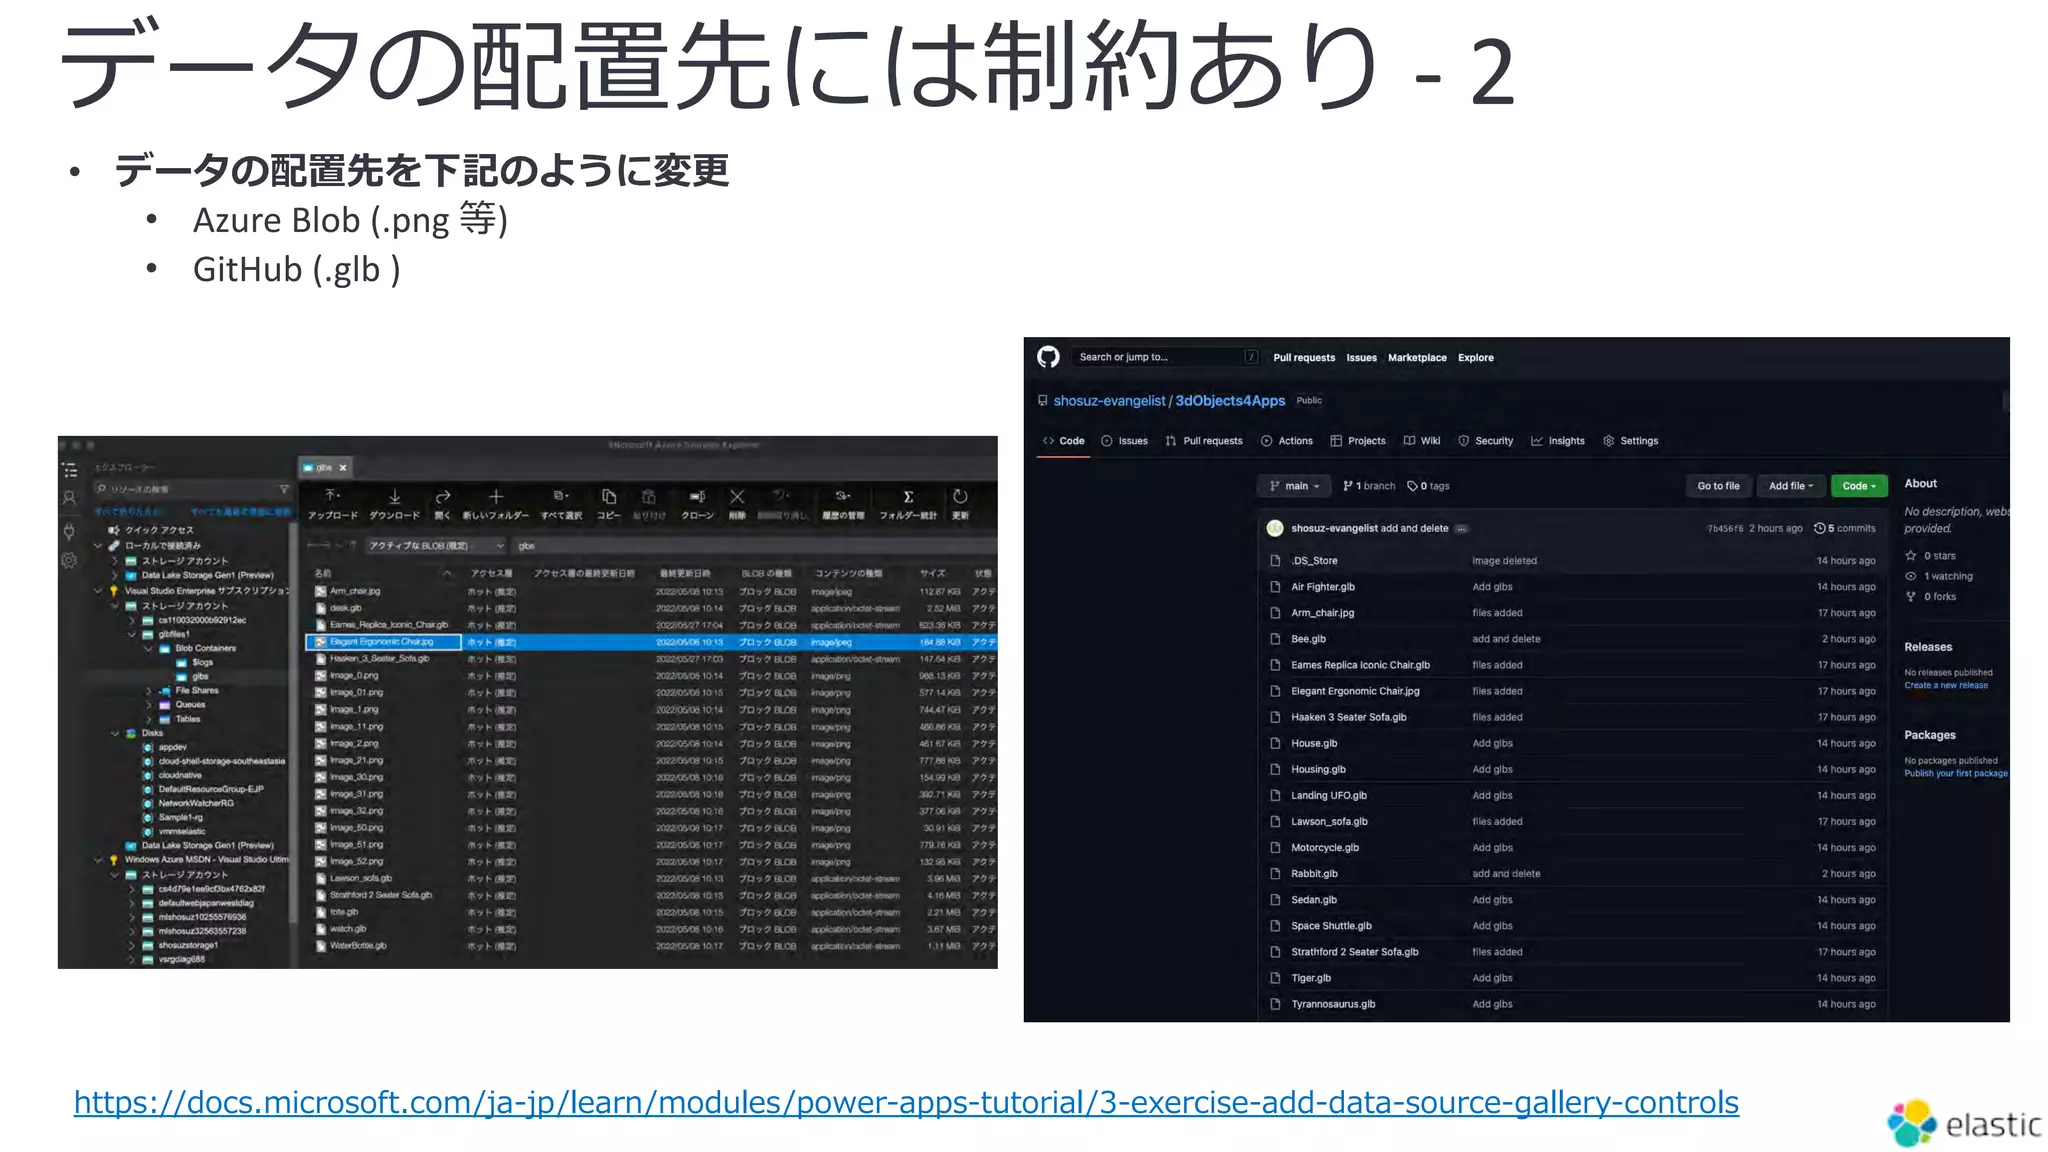Image resolution: width=2048 pixels, height=1152 pixels.
Task: Click GitHub Search or jump to field
Action: pos(1165,357)
